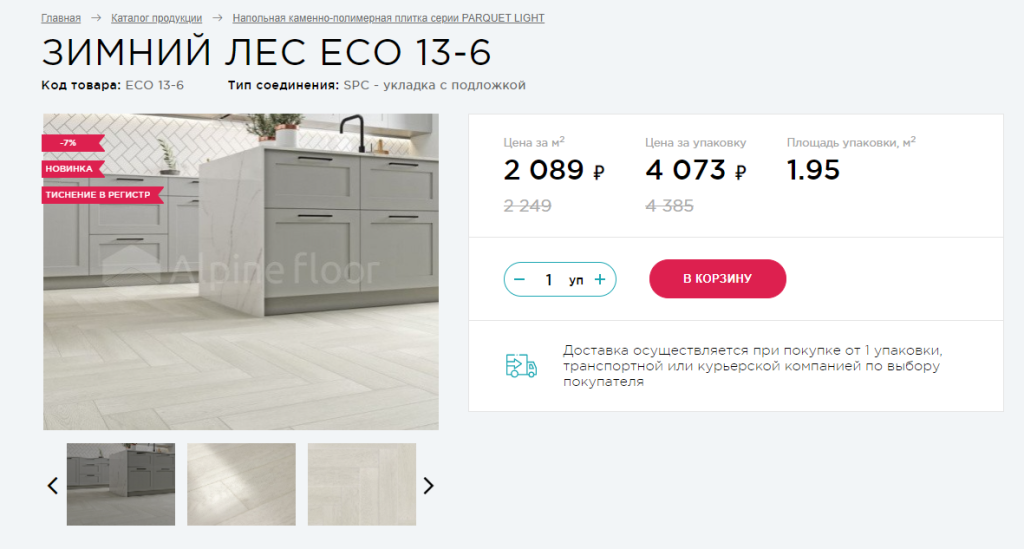The width and height of the screenshot is (1024, 549).
Task: Show next thumbnails with right arrow
Action: [428, 486]
